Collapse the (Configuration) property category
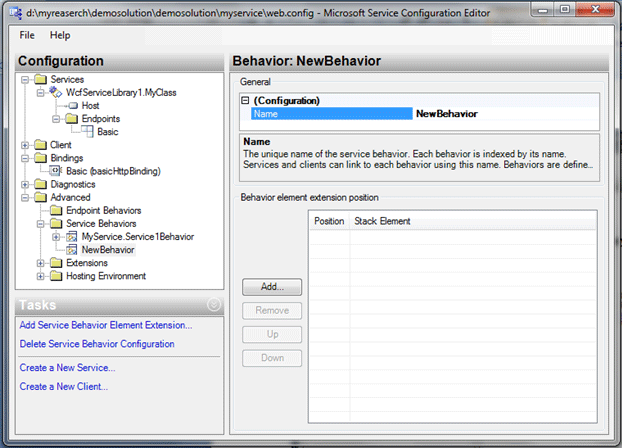The height and width of the screenshot is (448, 622). coord(246,101)
